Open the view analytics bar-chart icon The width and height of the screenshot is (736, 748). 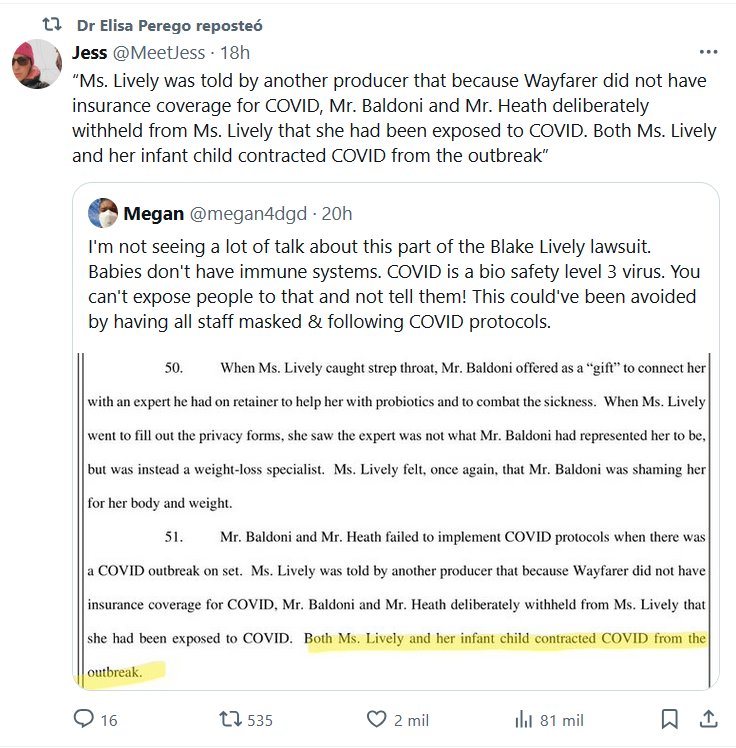[x=523, y=719]
